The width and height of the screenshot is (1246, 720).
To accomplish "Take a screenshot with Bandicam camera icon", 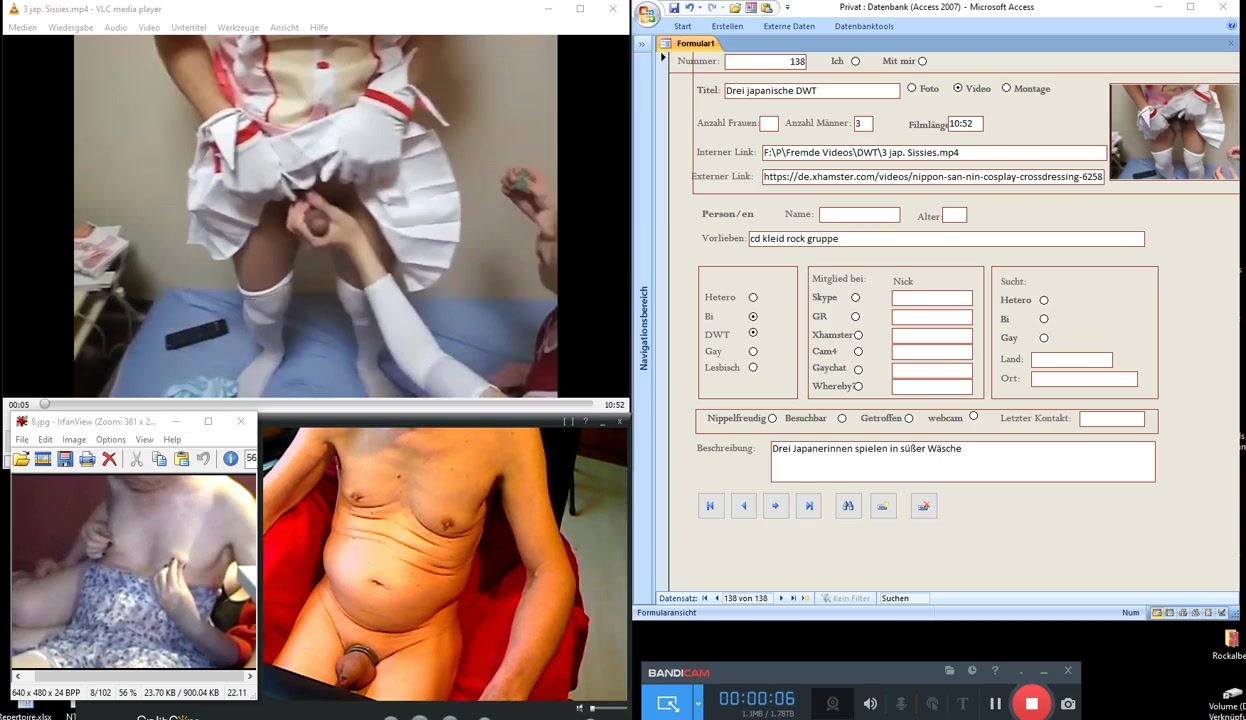I will coord(1068,704).
